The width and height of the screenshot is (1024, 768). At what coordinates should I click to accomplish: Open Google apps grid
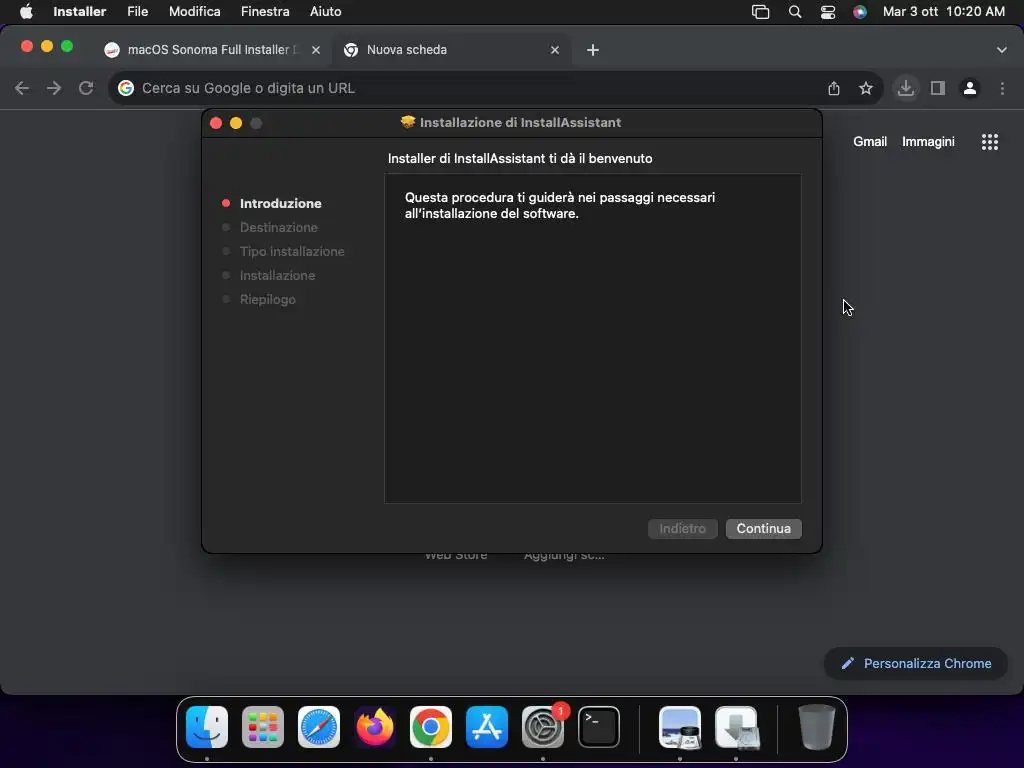point(989,142)
